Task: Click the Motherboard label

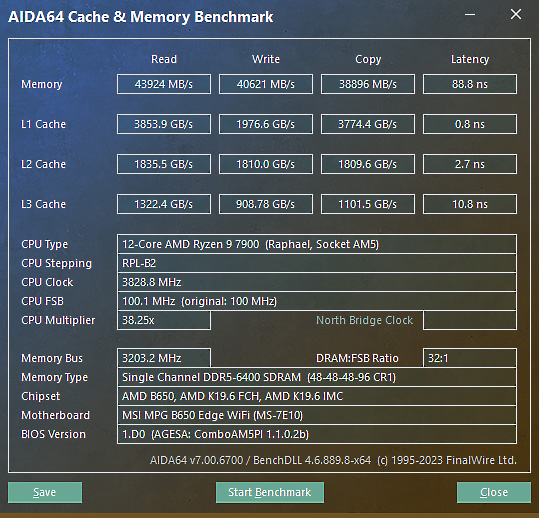Action: coord(55,415)
